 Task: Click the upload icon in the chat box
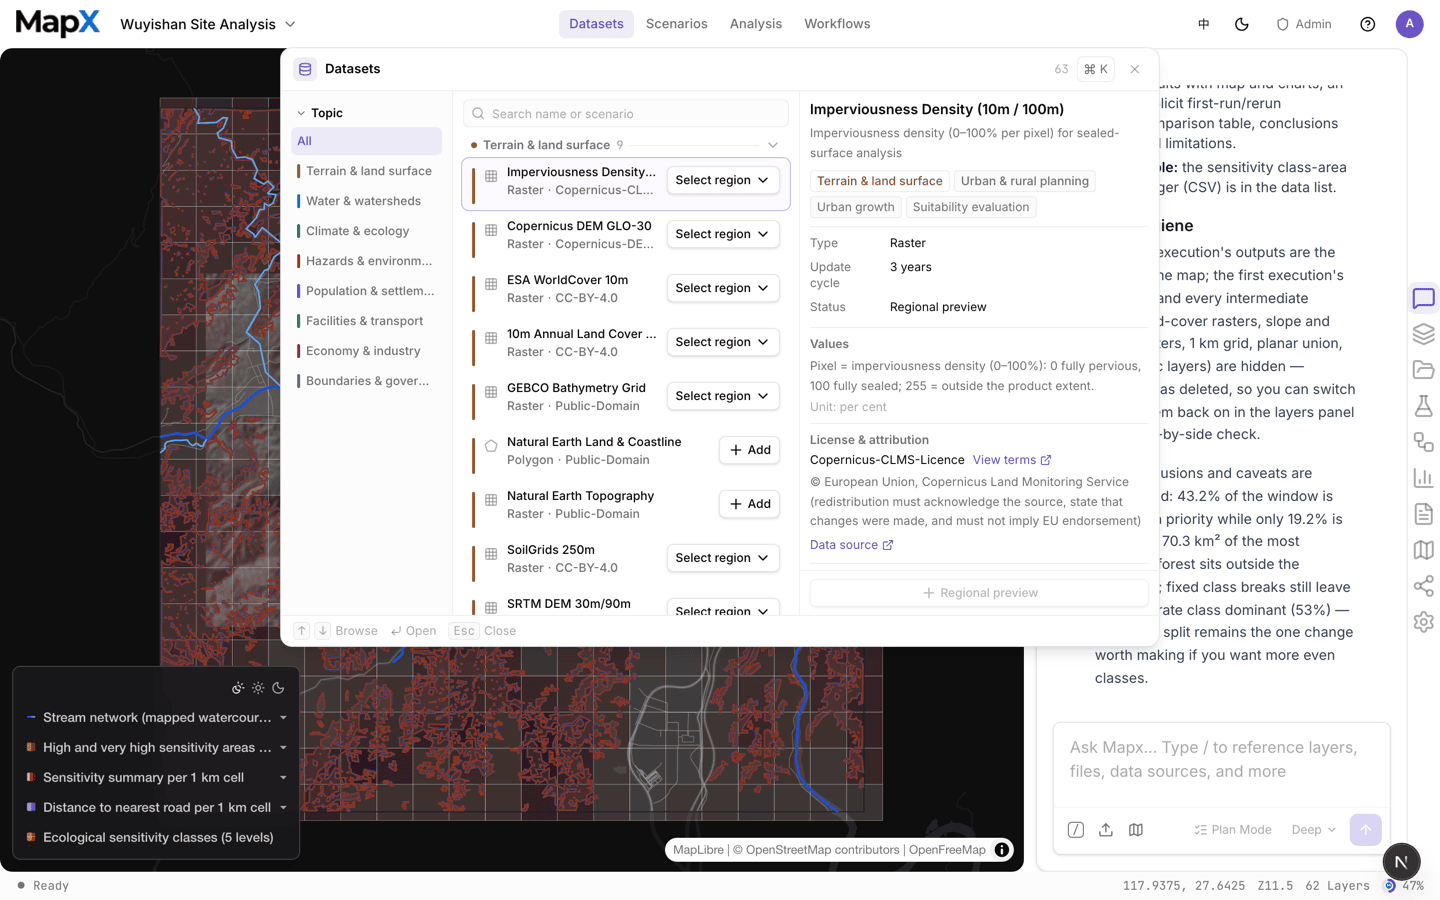point(1106,830)
